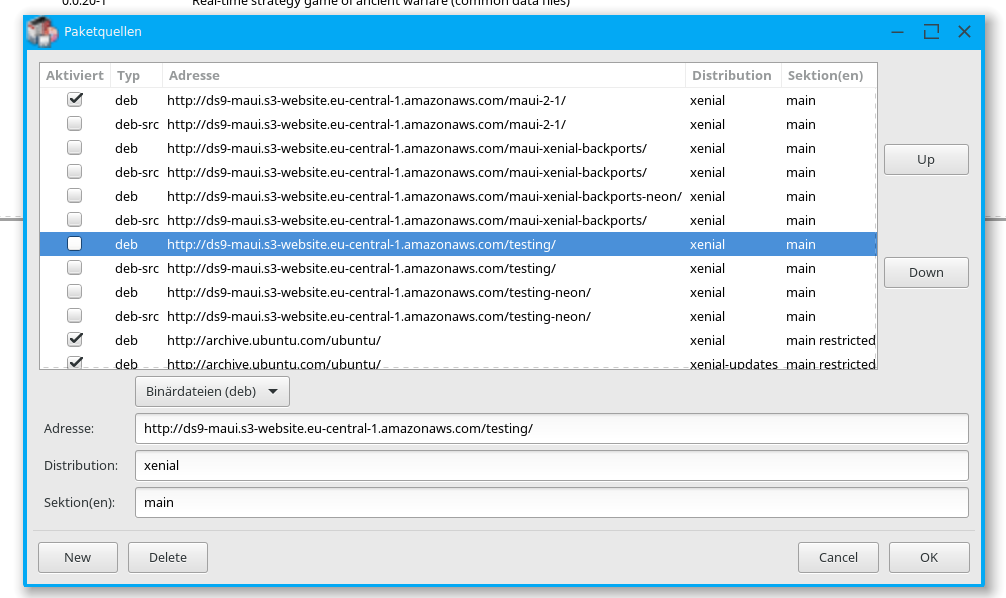The image size is (1006, 598).
Task: Enable the testing deb source checkbox
Action: [x=75, y=244]
